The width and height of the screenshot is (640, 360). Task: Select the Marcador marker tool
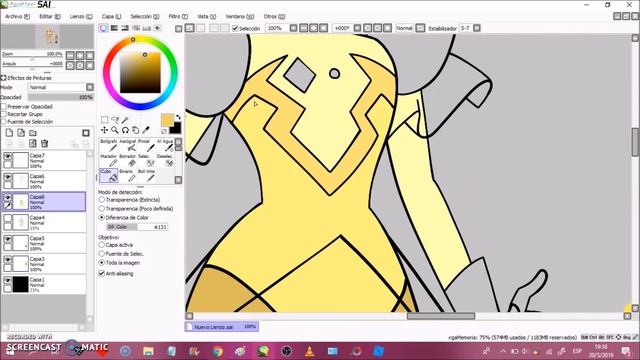[109, 161]
